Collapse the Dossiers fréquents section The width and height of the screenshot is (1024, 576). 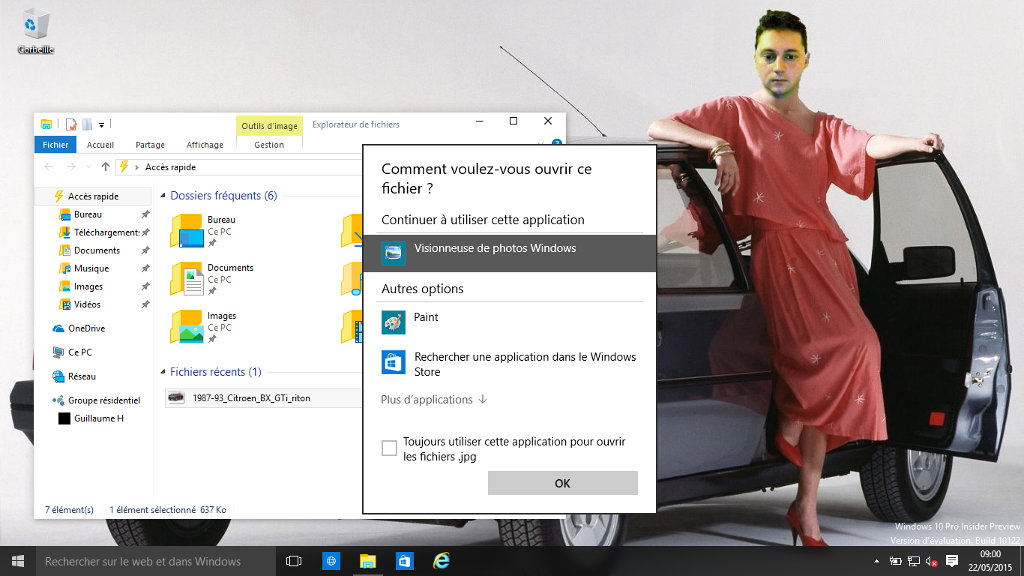pyautogui.click(x=163, y=196)
